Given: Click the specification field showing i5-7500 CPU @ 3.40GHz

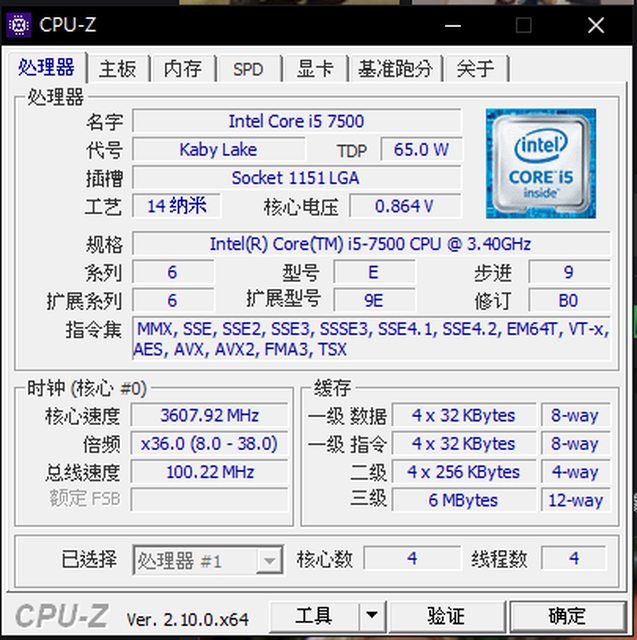Looking at the screenshot, I should click(x=371, y=244).
